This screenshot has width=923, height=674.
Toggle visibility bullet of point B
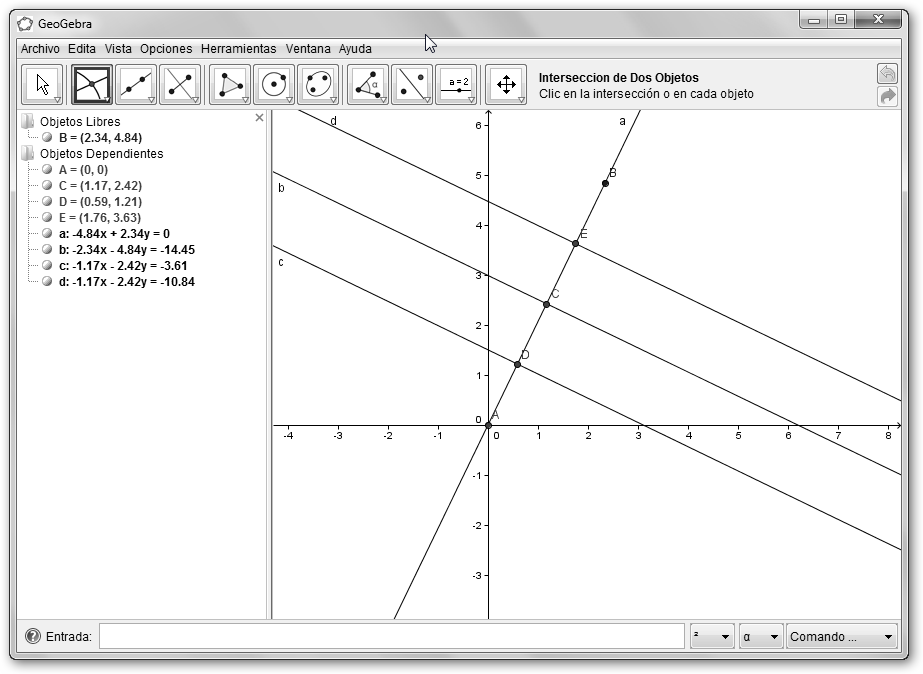click(x=47, y=138)
